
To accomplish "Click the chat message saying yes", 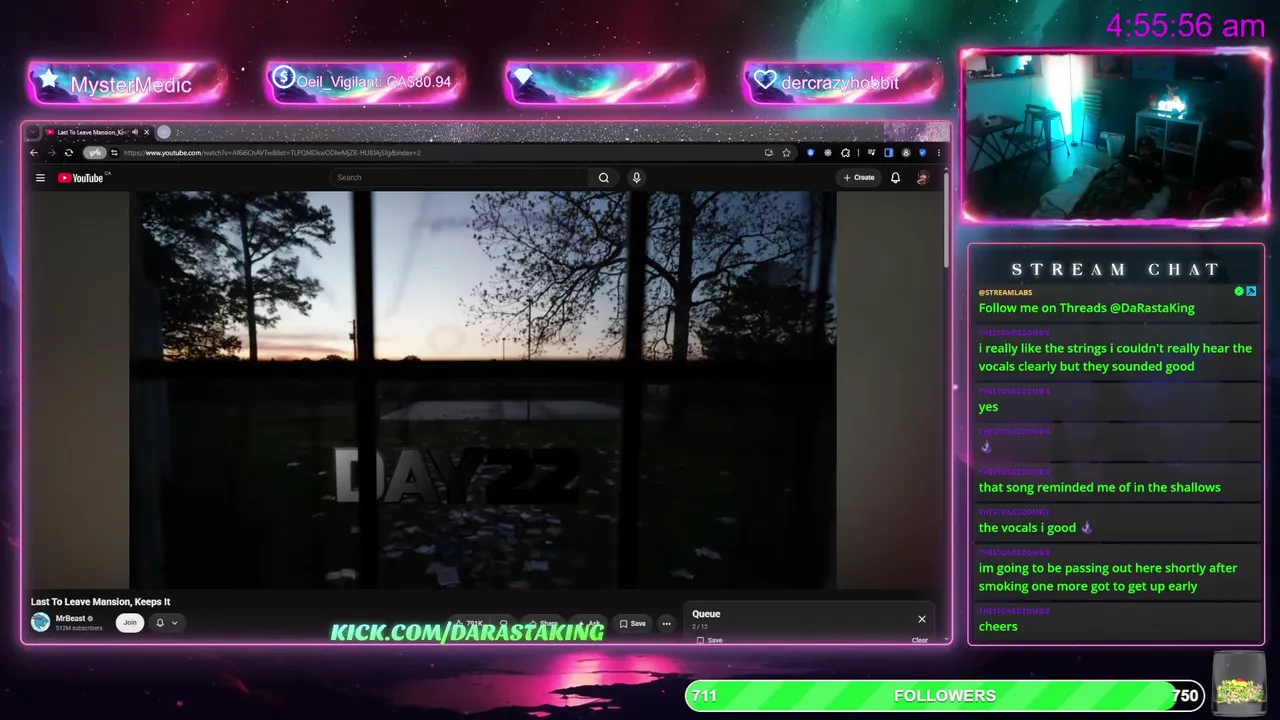I will pyautogui.click(x=988, y=407).
